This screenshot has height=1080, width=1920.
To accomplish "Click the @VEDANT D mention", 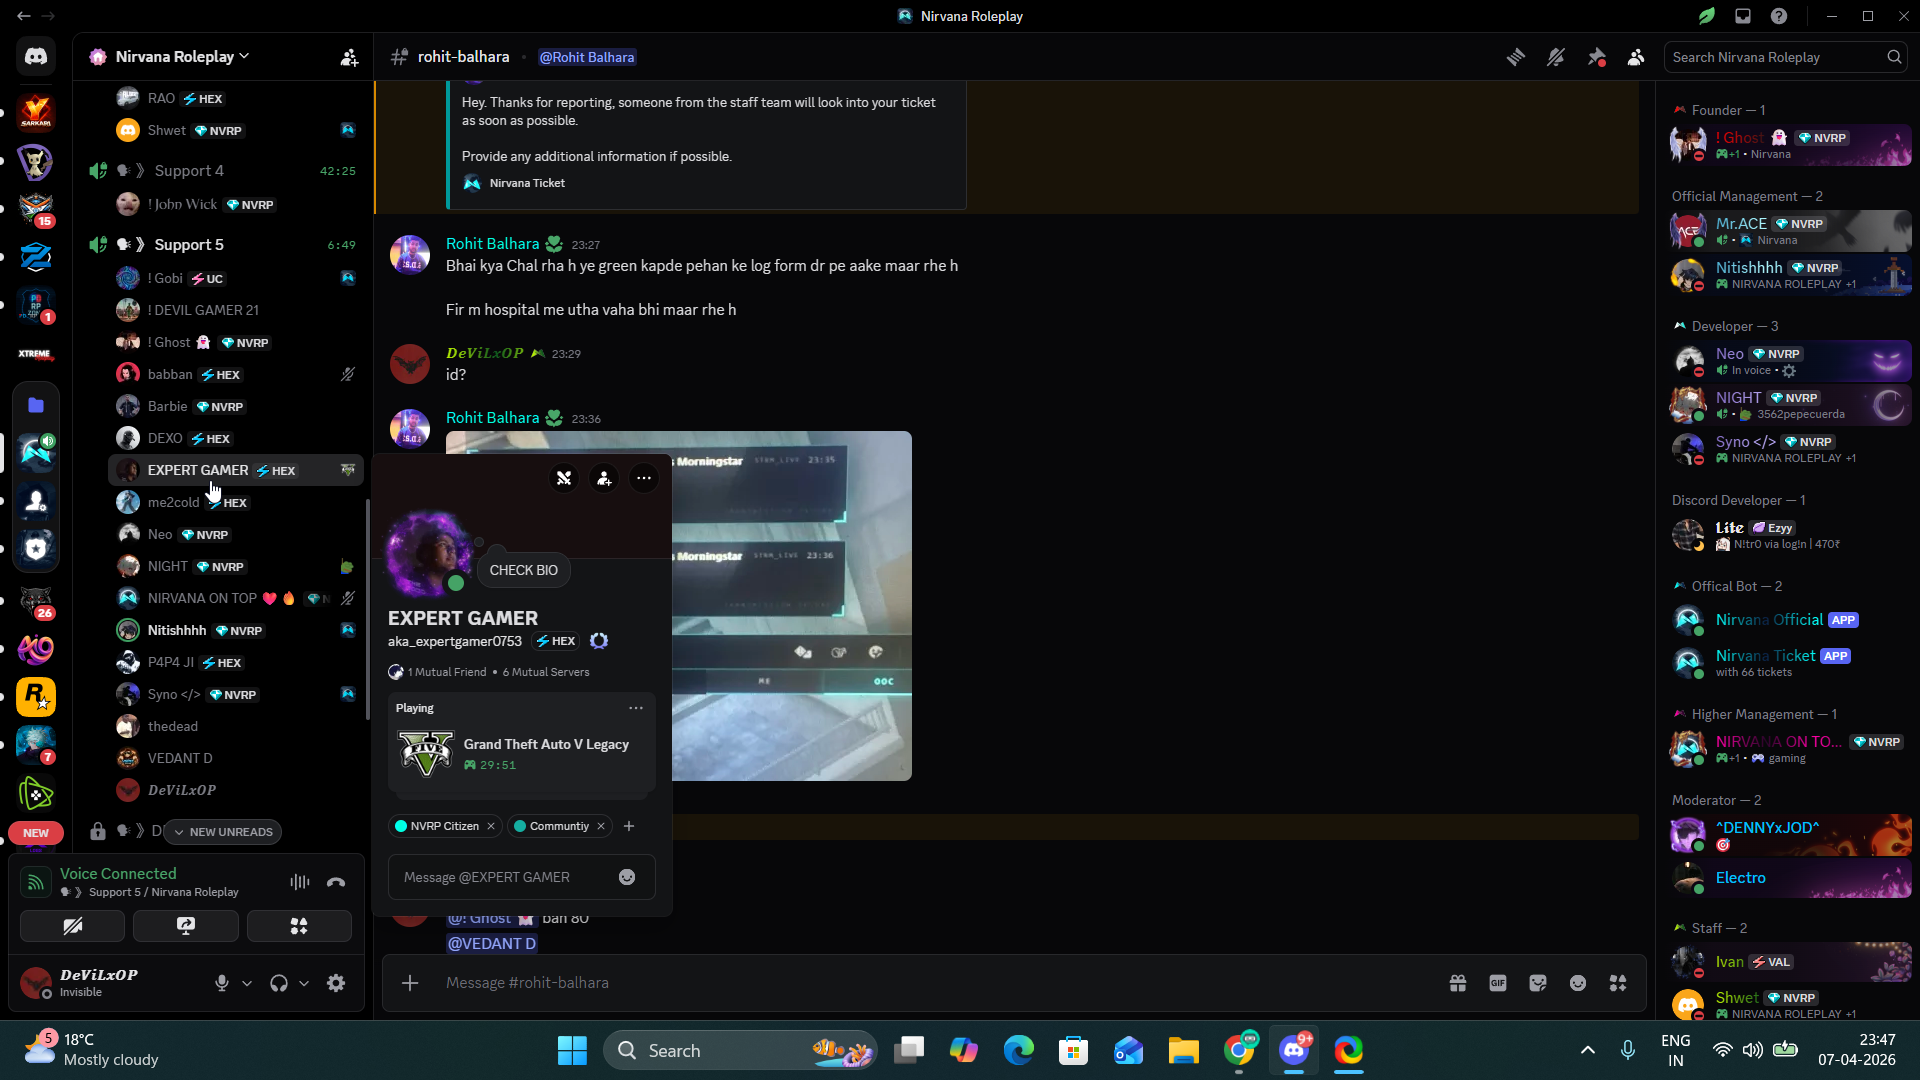I will [492, 943].
